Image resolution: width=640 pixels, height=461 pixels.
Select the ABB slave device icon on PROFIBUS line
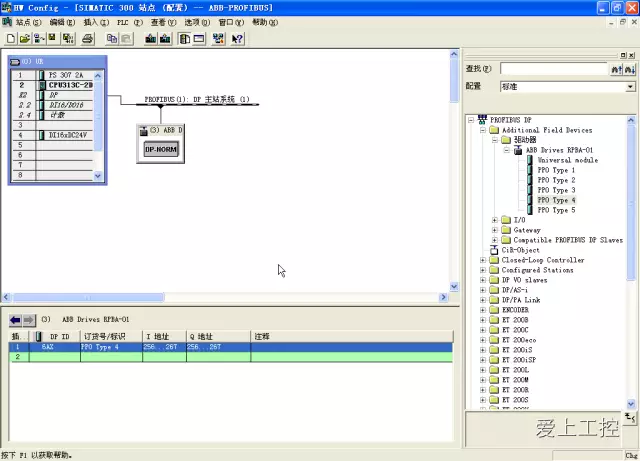click(x=144, y=131)
